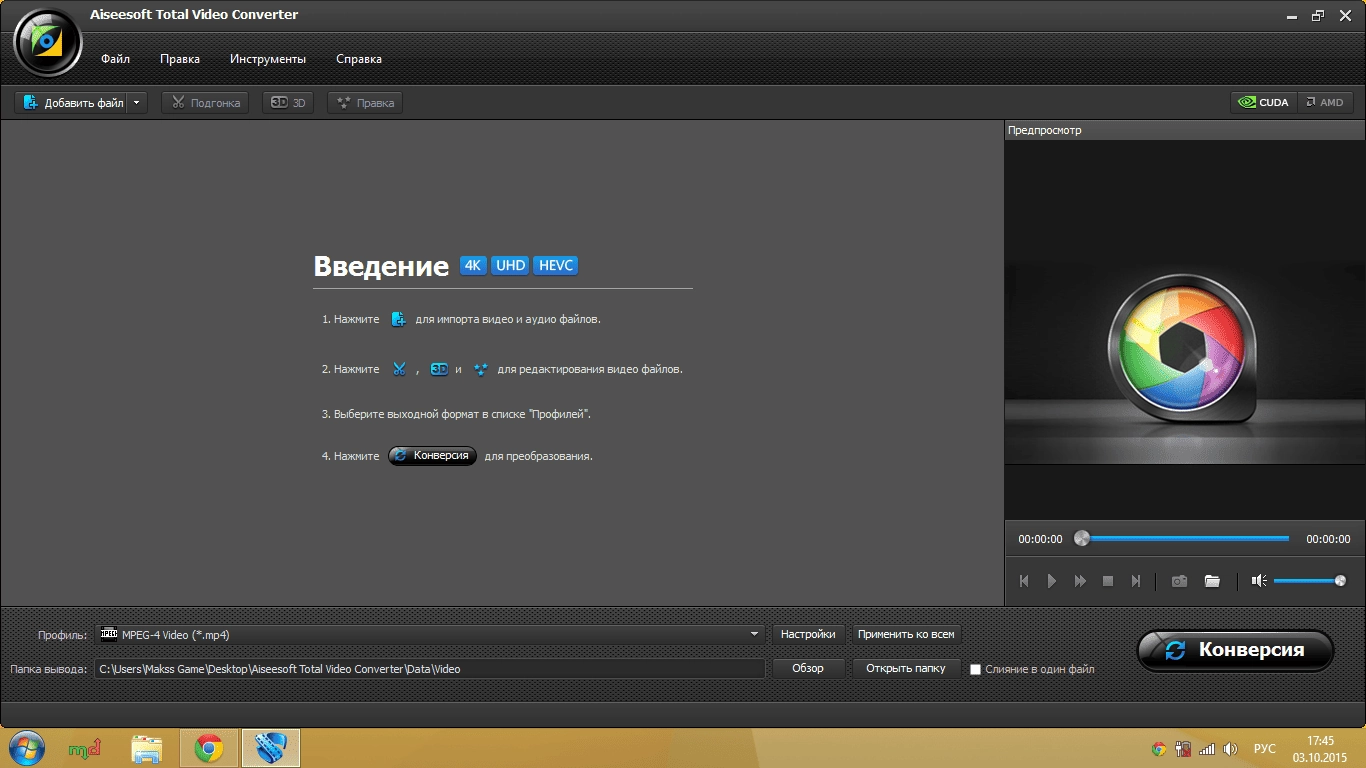Click the tray volume icon
The width and height of the screenshot is (1366, 768).
coord(1231,749)
